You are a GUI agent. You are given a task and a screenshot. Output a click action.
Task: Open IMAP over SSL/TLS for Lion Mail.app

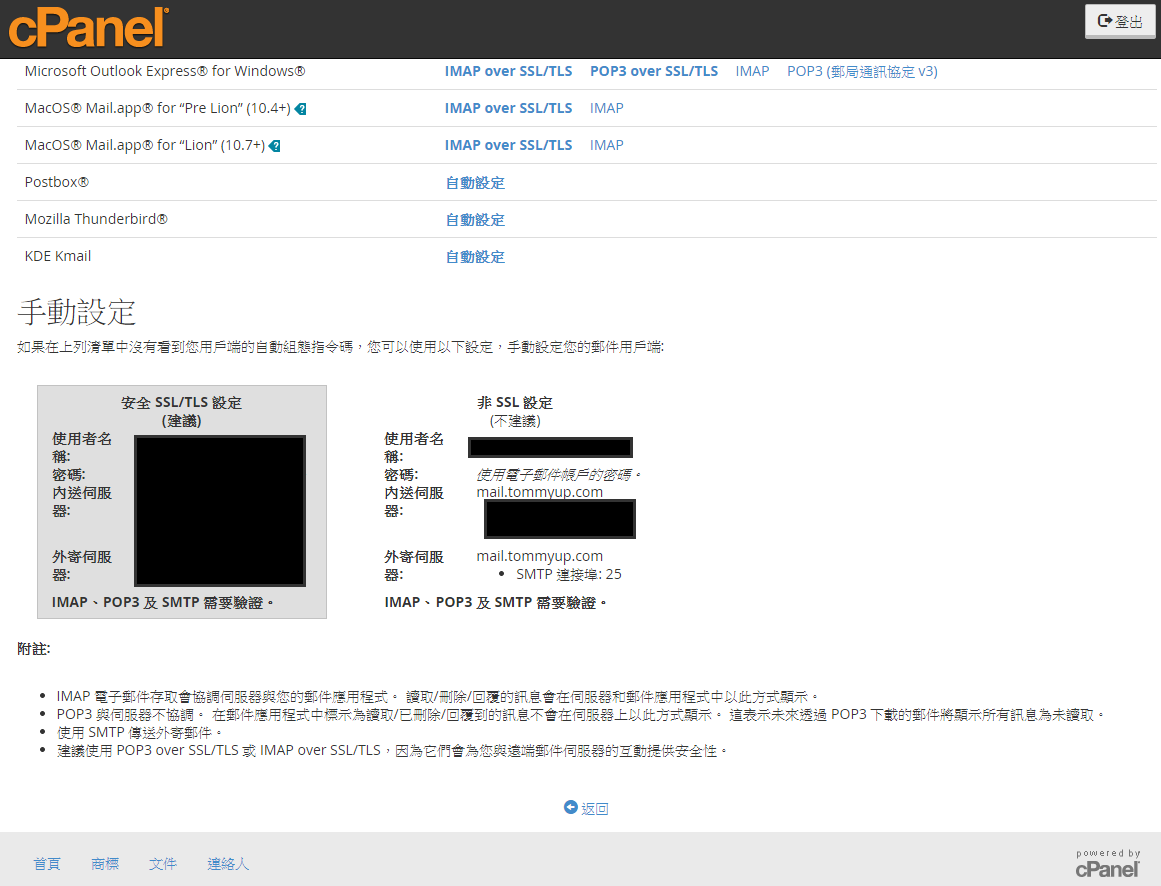click(508, 145)
